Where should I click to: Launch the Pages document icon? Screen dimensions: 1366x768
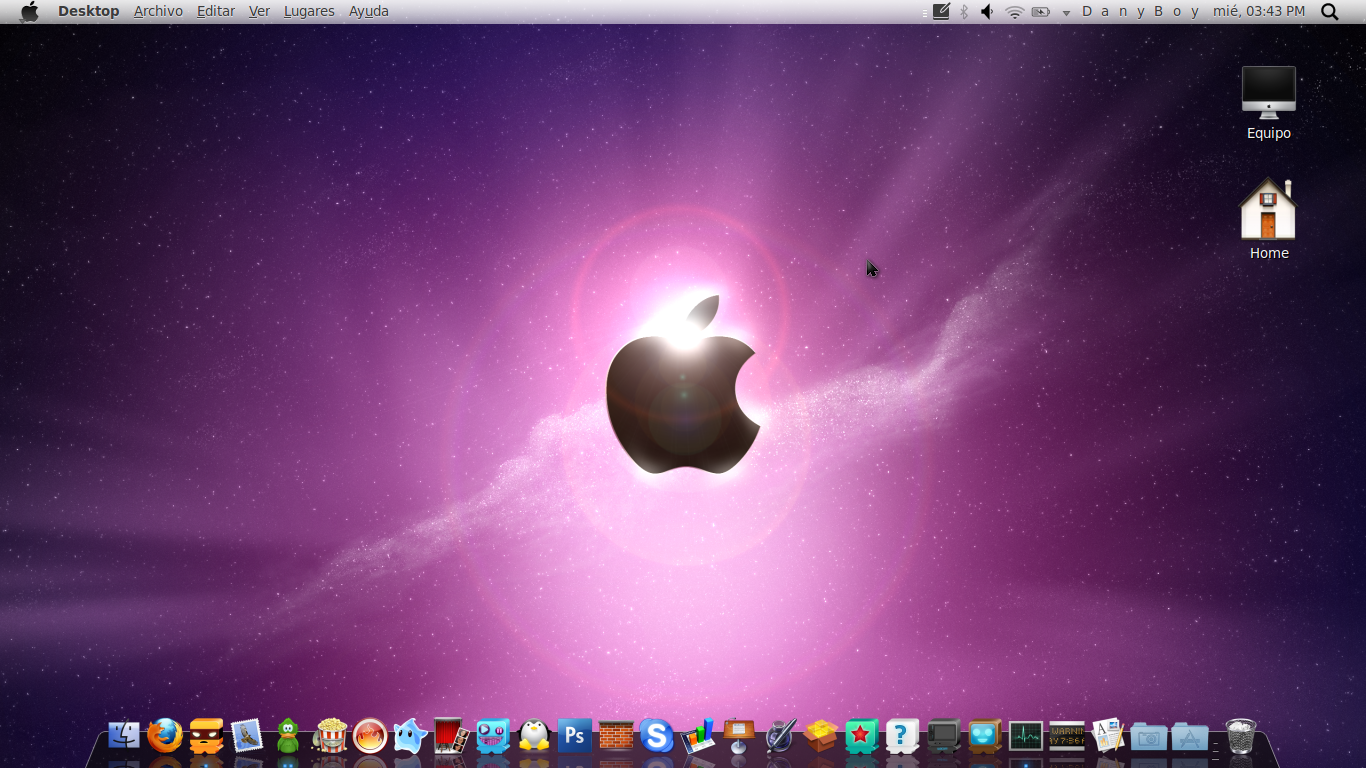tap(1108, 736)
